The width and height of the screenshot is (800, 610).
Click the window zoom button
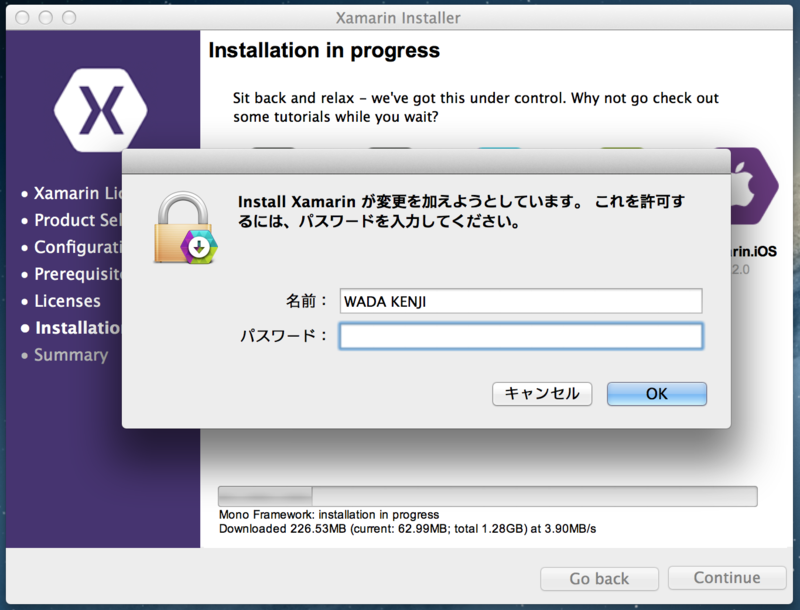click(69, 18)
